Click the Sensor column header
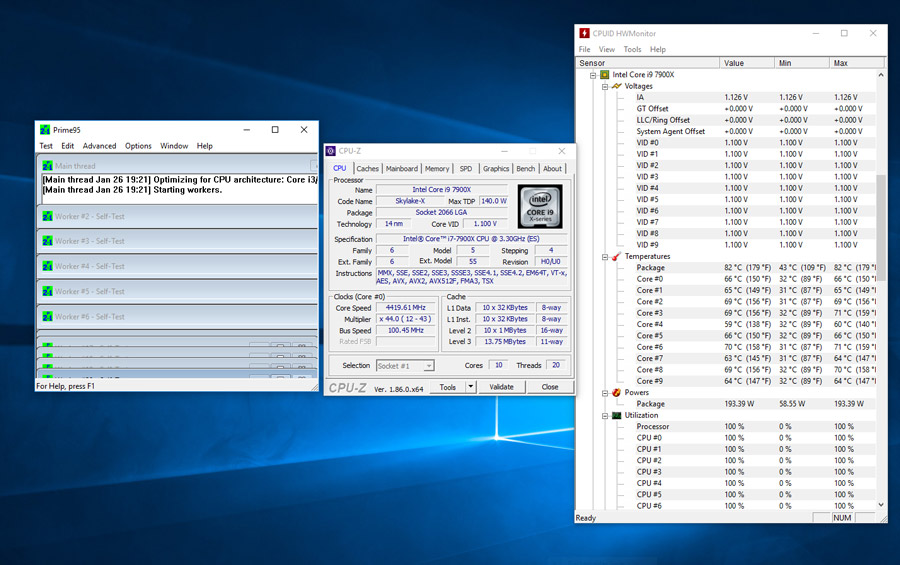Viewport: 900px width, 565px height. [647, 63]
